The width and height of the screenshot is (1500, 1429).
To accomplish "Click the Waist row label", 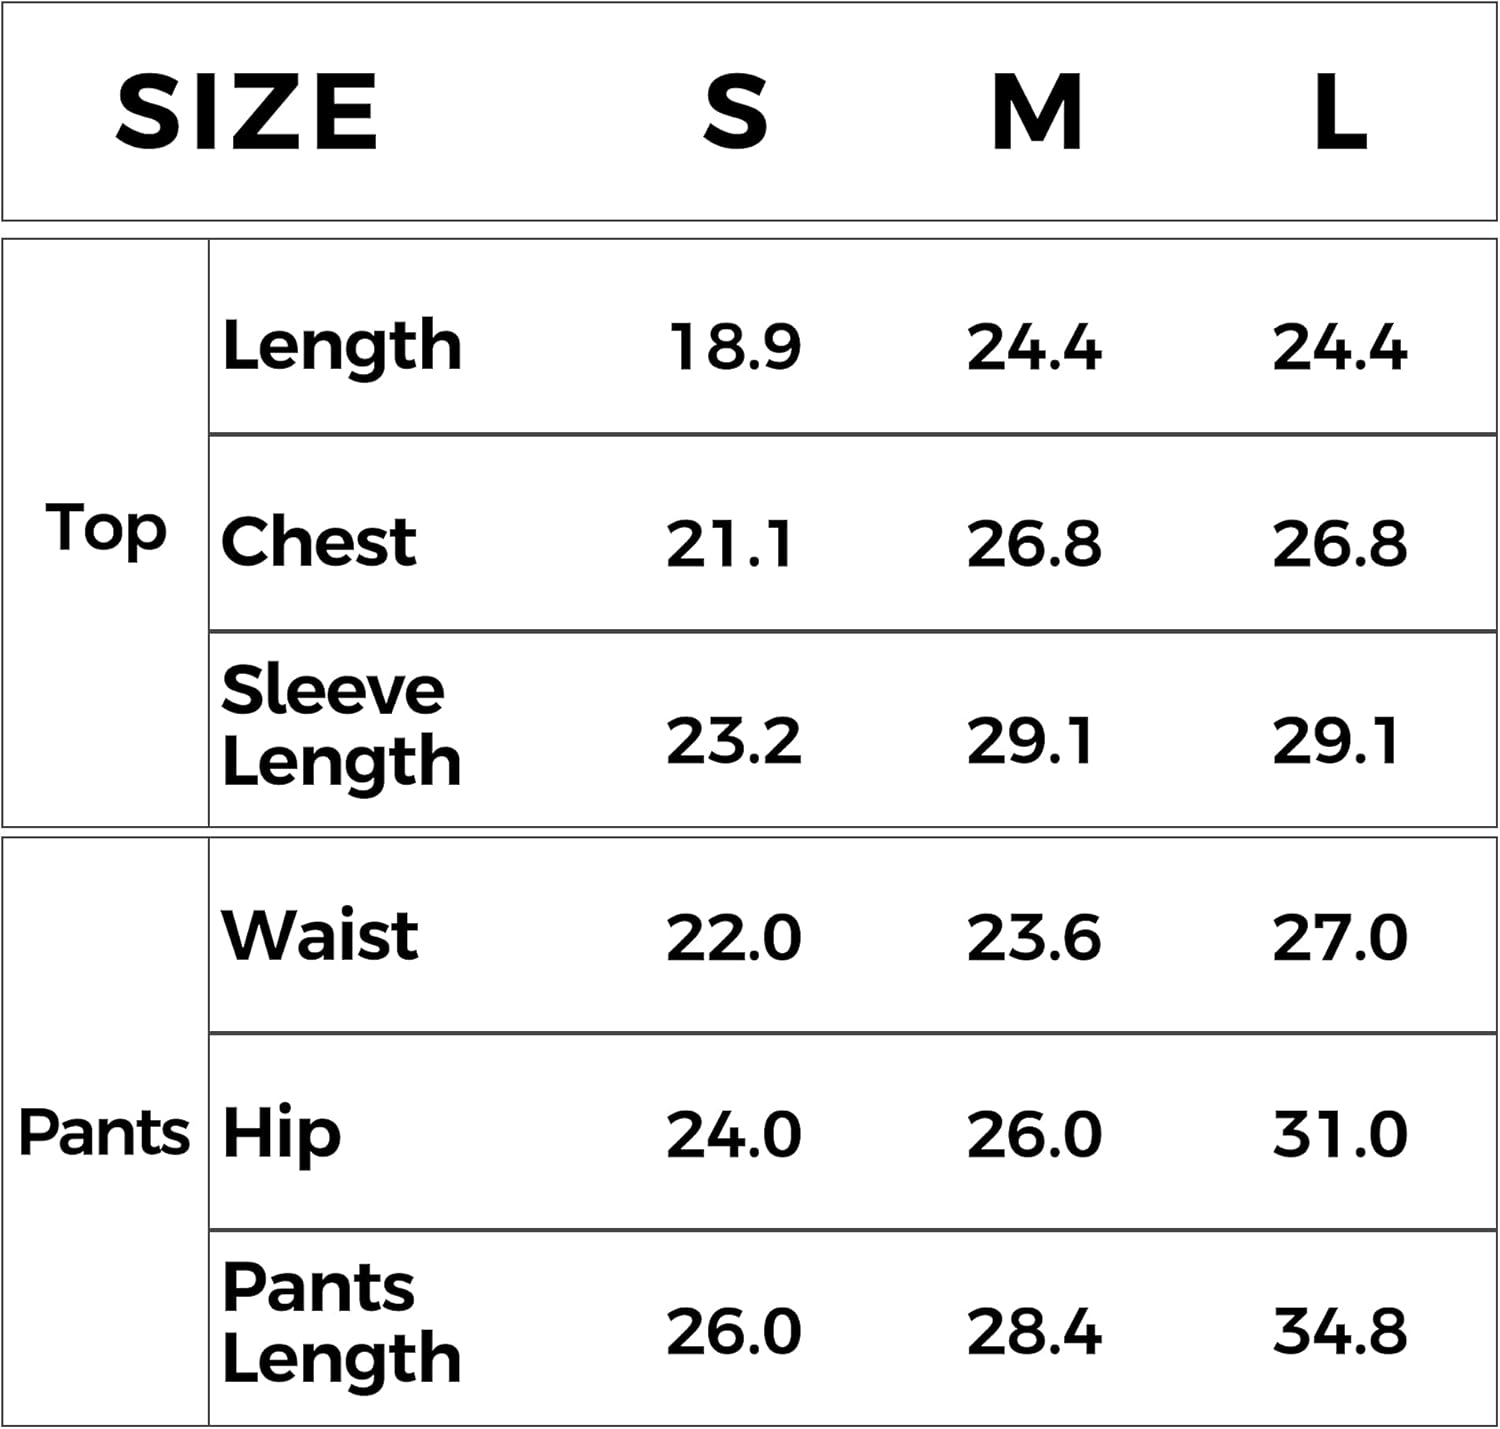I will point(320,936).
